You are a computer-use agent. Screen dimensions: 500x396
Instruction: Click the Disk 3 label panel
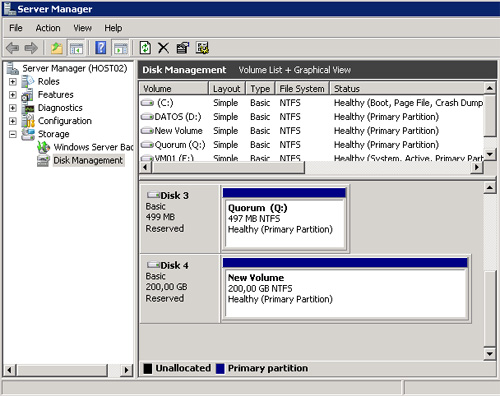[x=180, y=218]
